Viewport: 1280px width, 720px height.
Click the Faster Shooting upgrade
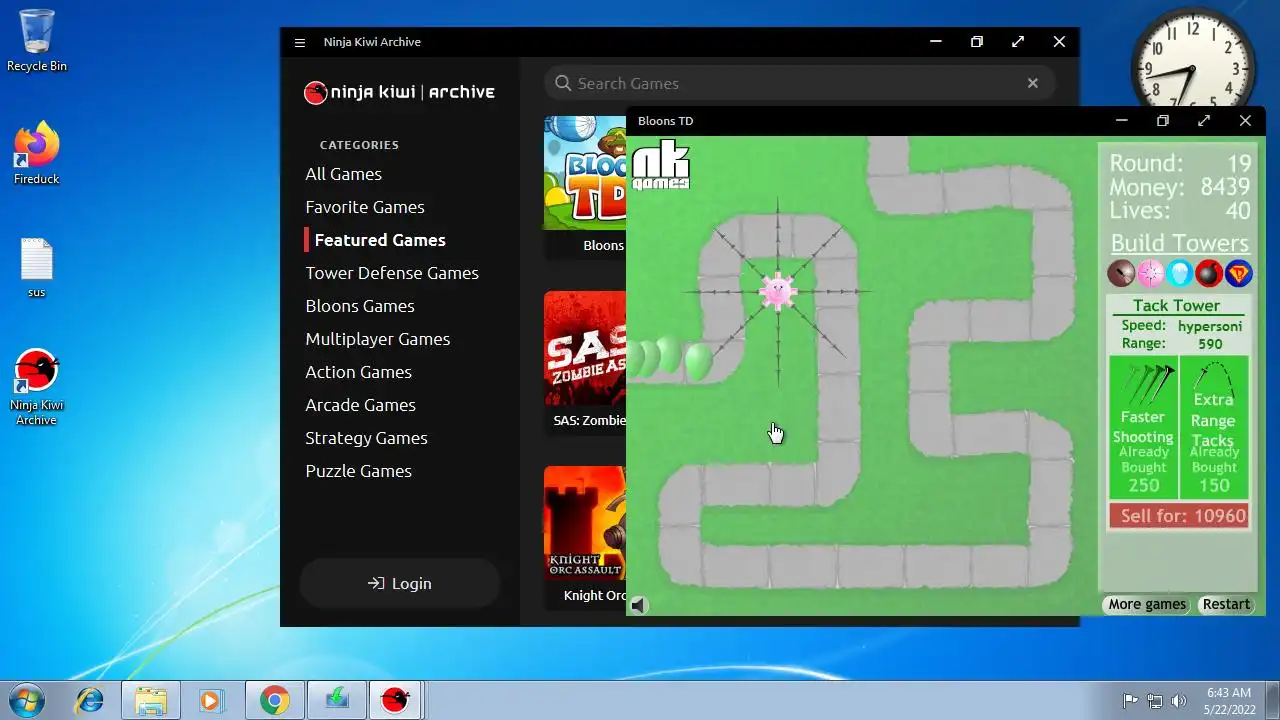[1143, 428]
